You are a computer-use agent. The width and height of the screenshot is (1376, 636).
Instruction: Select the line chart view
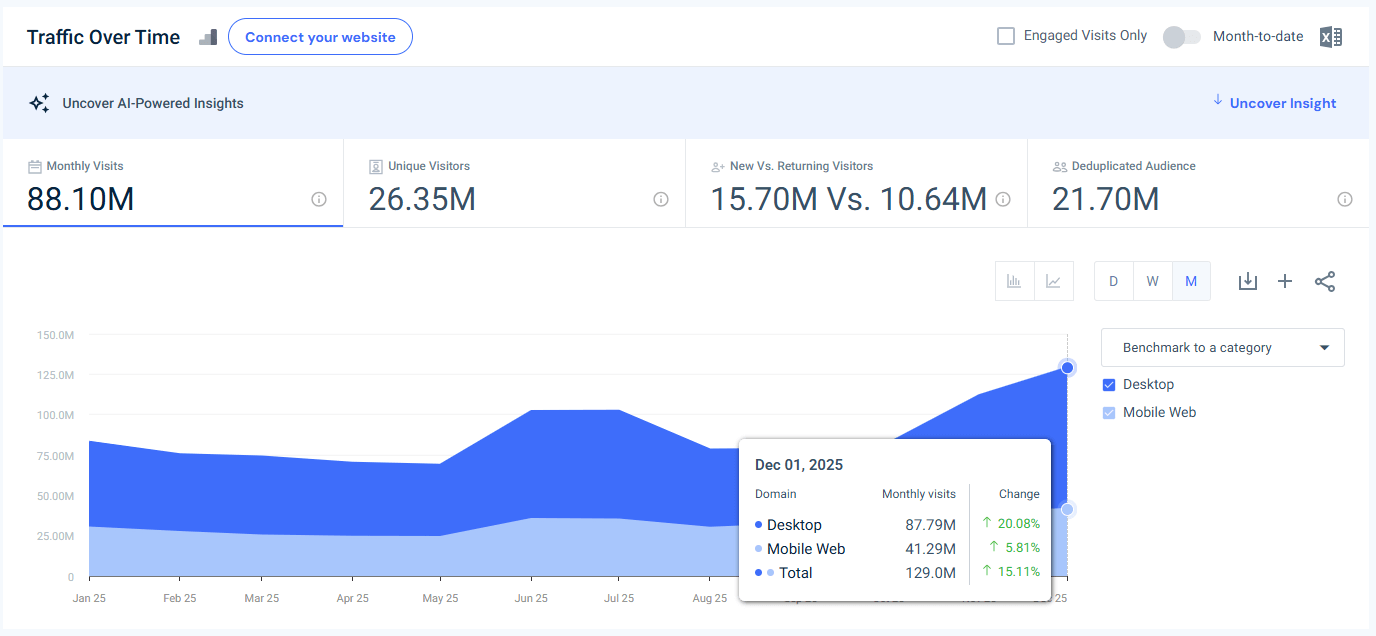pyautogui.click(x=1053, y=281)
